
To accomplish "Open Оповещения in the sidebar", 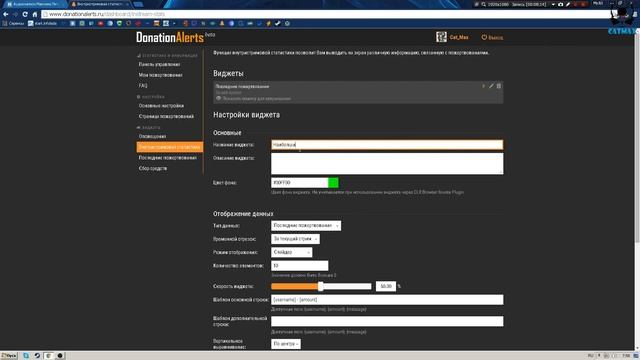I will (x=152, y=136).
